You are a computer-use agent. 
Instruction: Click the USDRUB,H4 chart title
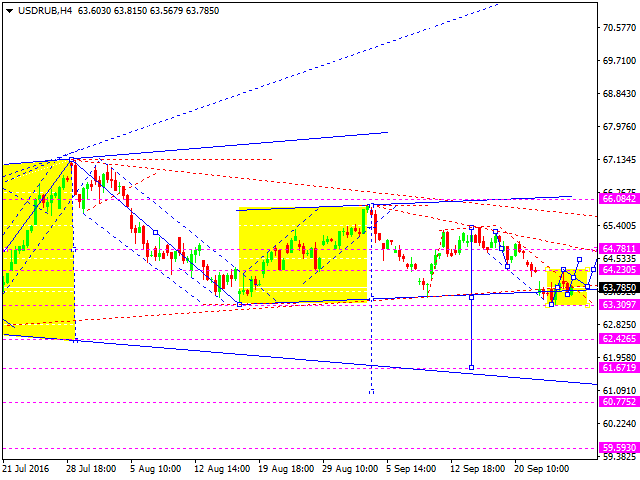45,11
